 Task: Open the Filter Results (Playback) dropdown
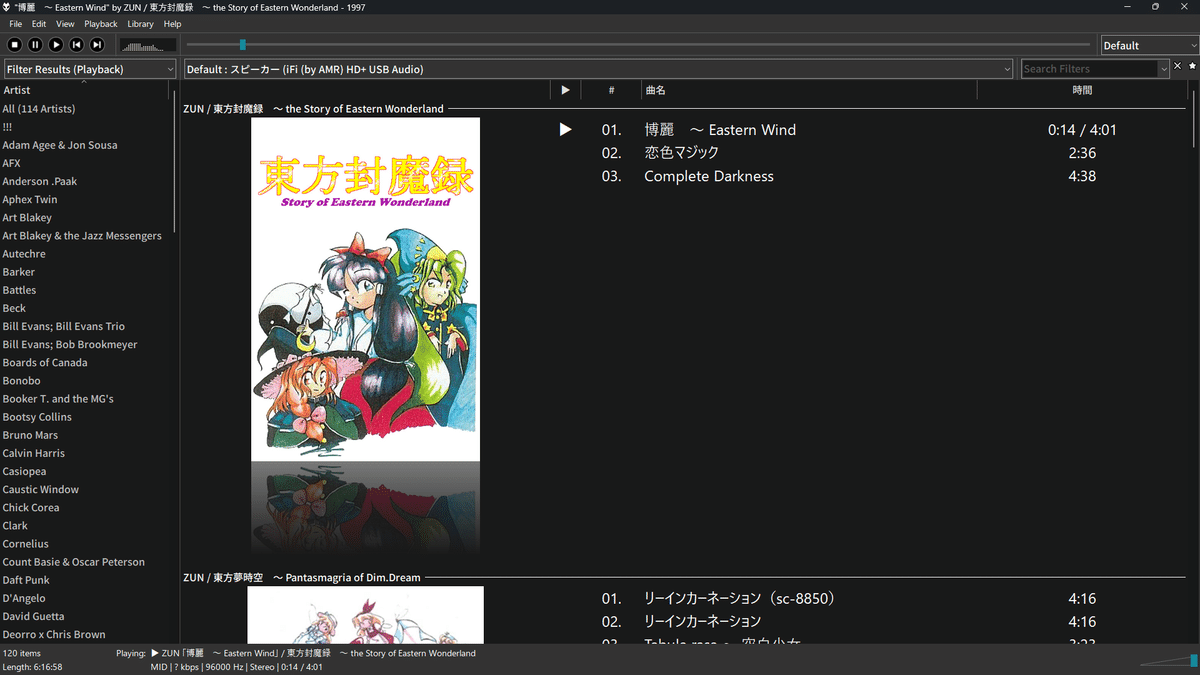pyautogui.click(x=90, y=69)
